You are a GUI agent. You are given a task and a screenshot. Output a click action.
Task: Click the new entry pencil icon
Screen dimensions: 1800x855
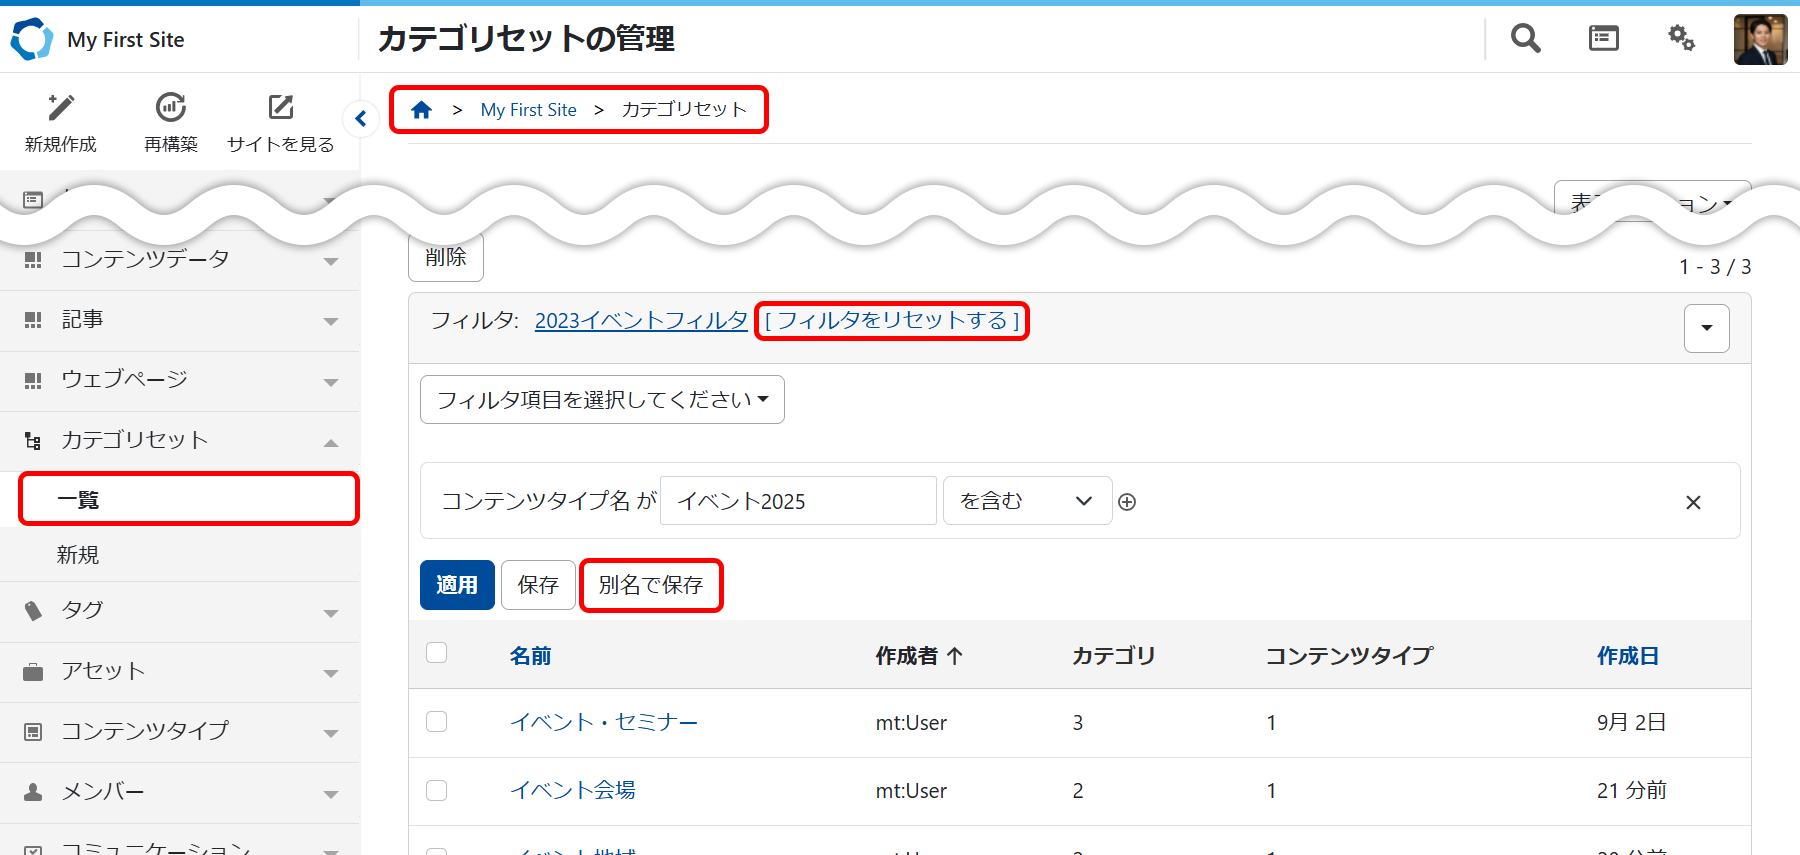coord(61,108)
